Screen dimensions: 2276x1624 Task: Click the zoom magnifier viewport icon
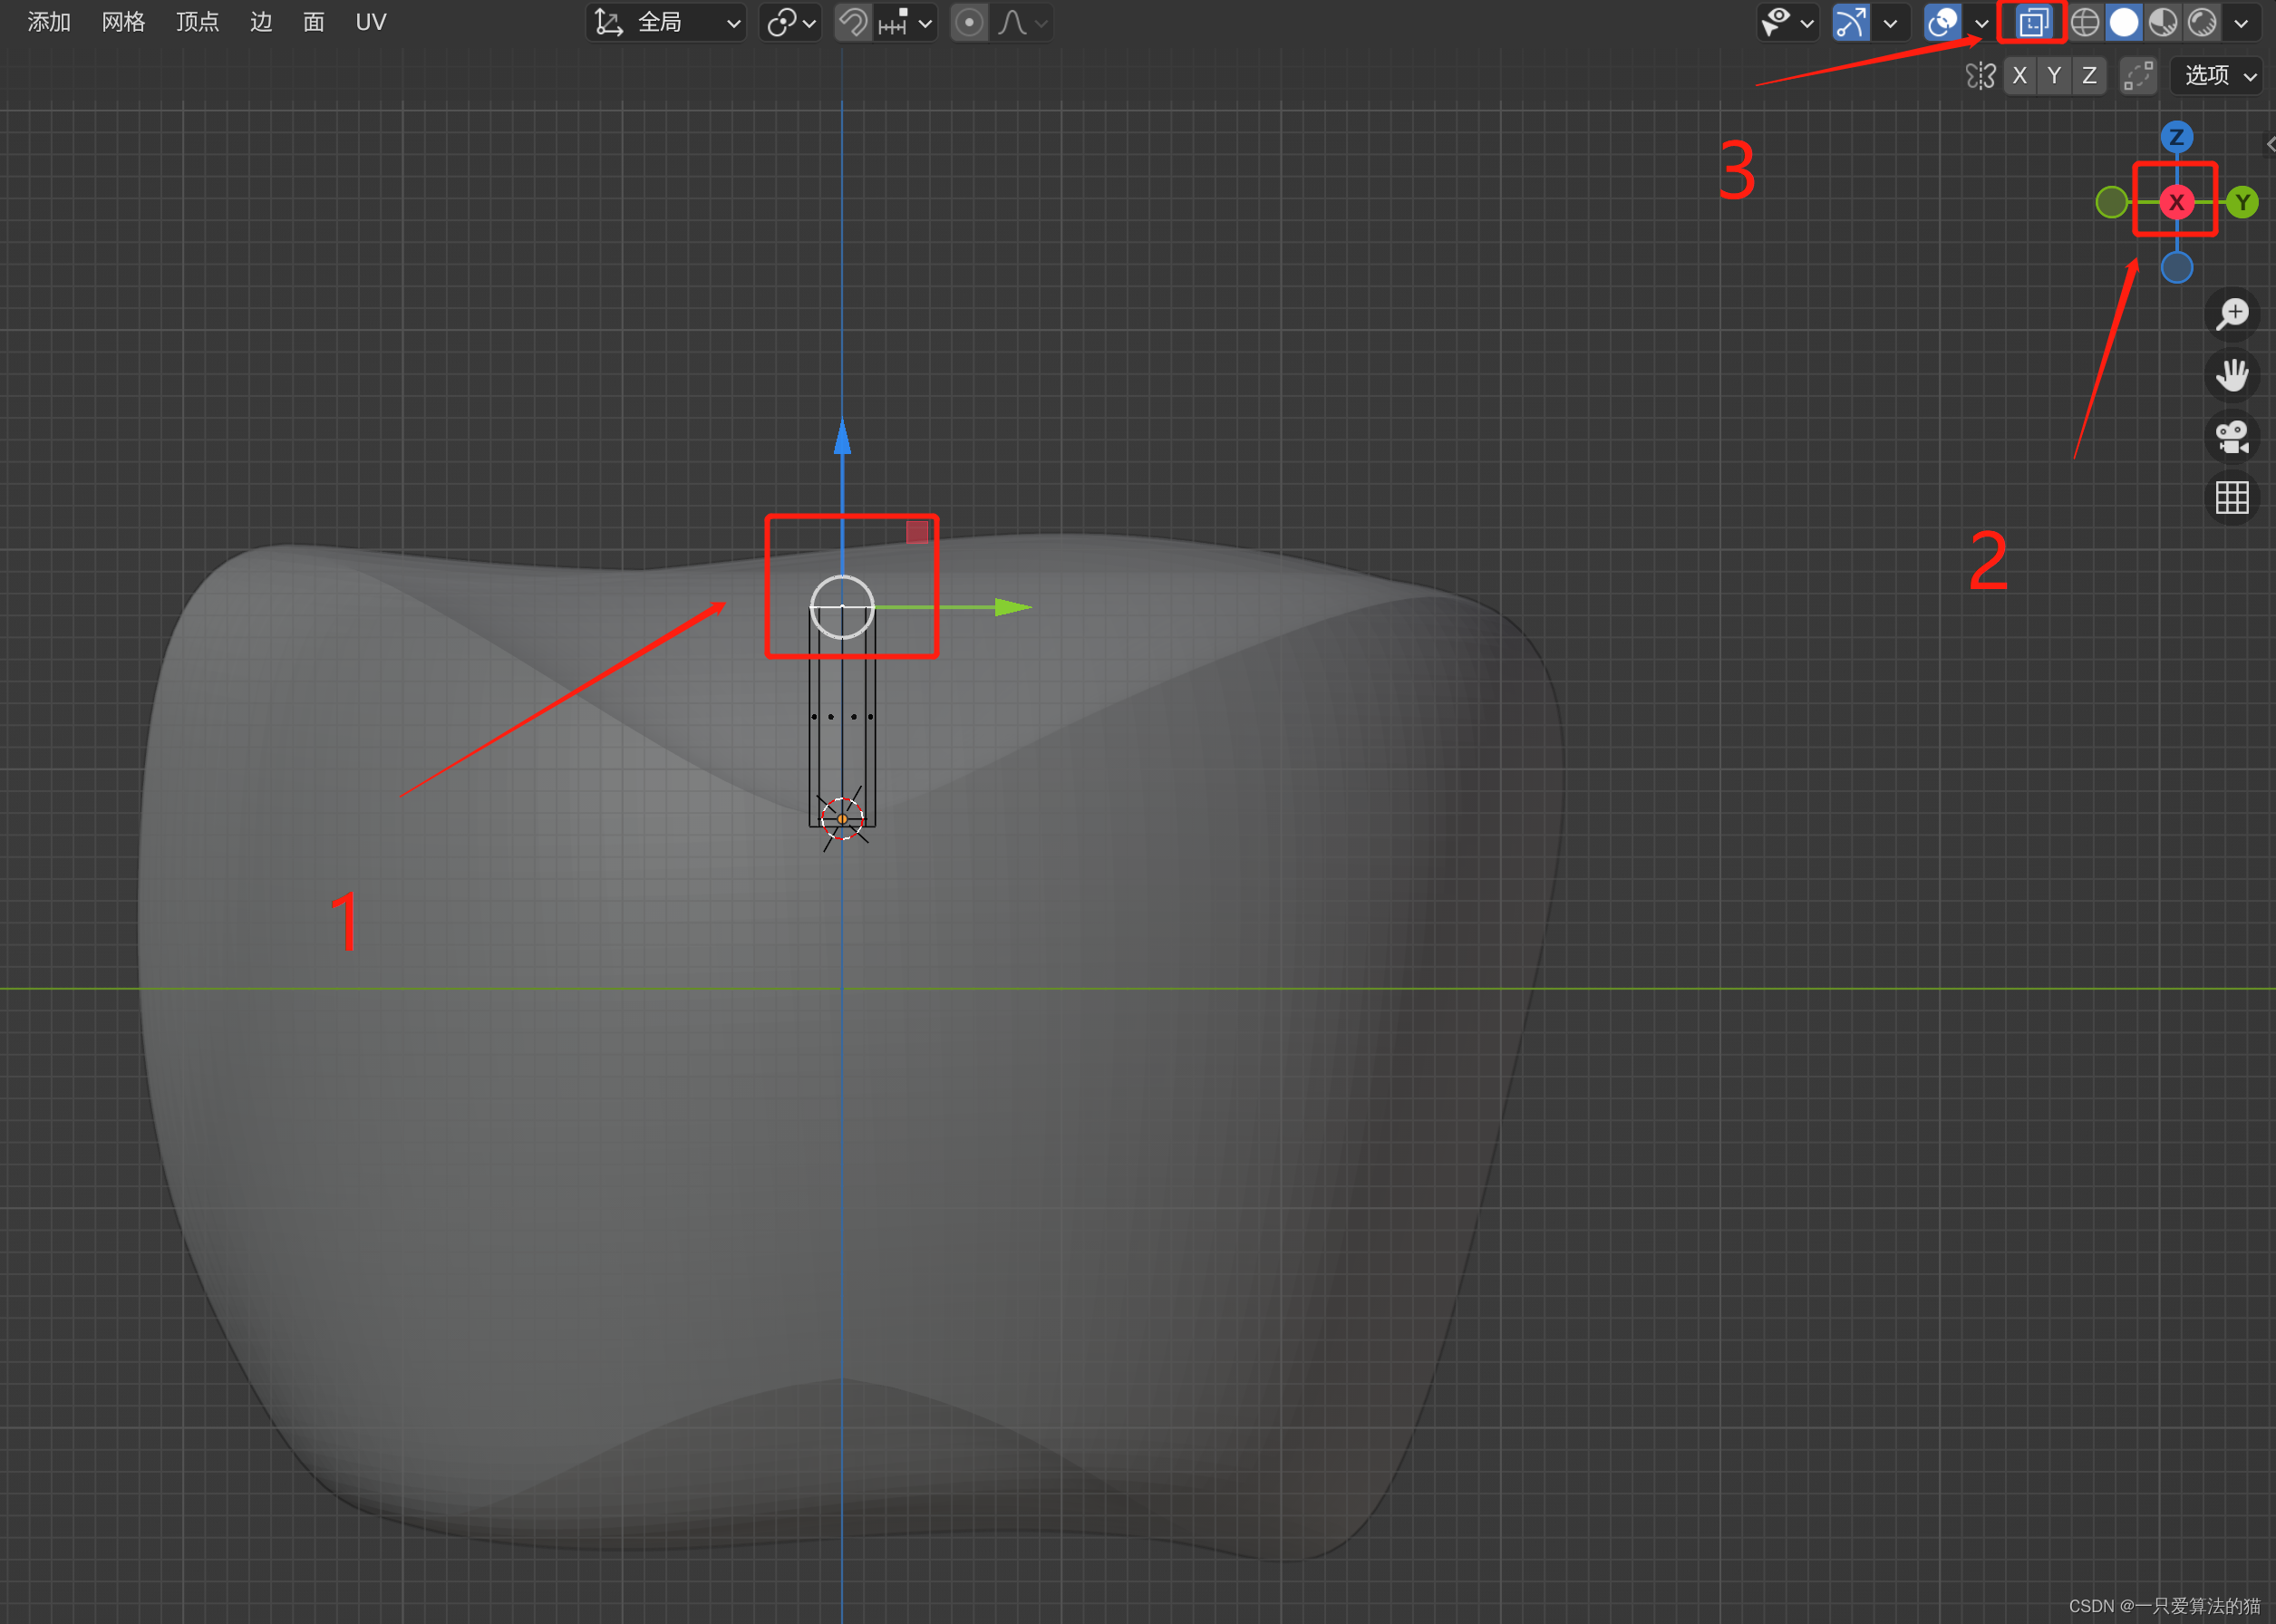[x=2232, y=314]
